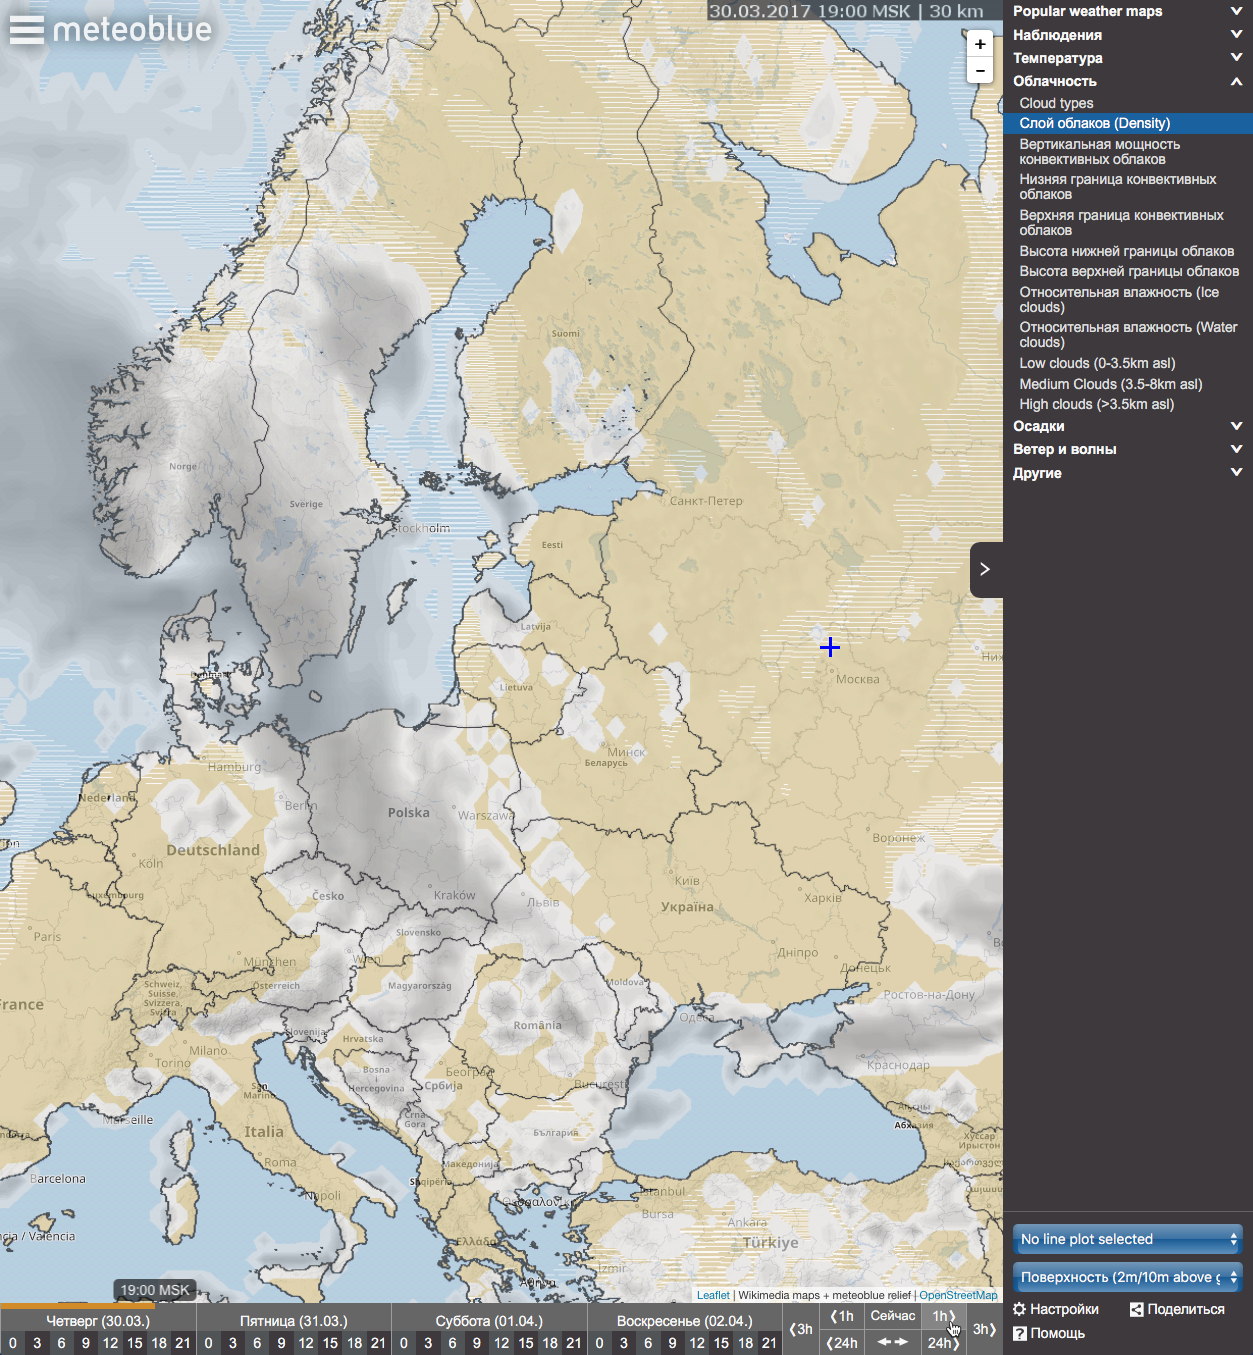Image resolution: width=1253 pixels, height=1355 pixels.
Task: Step forward 3 hours
Action: pos(984,1329)
